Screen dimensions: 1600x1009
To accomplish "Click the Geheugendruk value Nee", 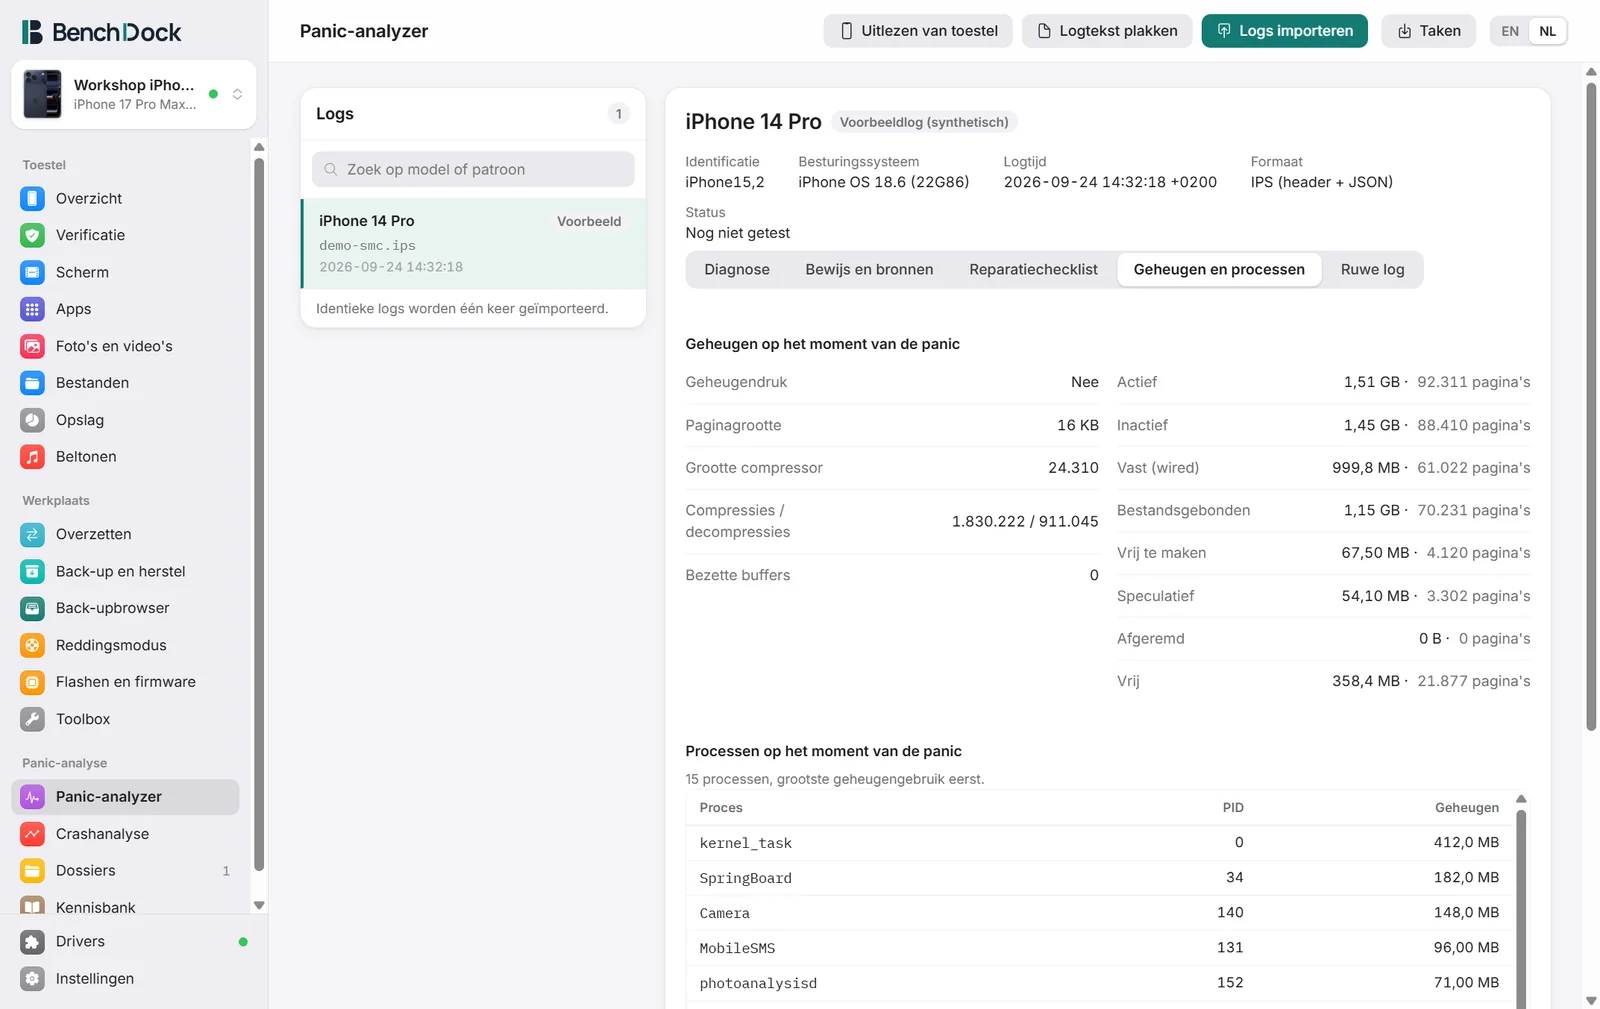I will point(1085,382).
